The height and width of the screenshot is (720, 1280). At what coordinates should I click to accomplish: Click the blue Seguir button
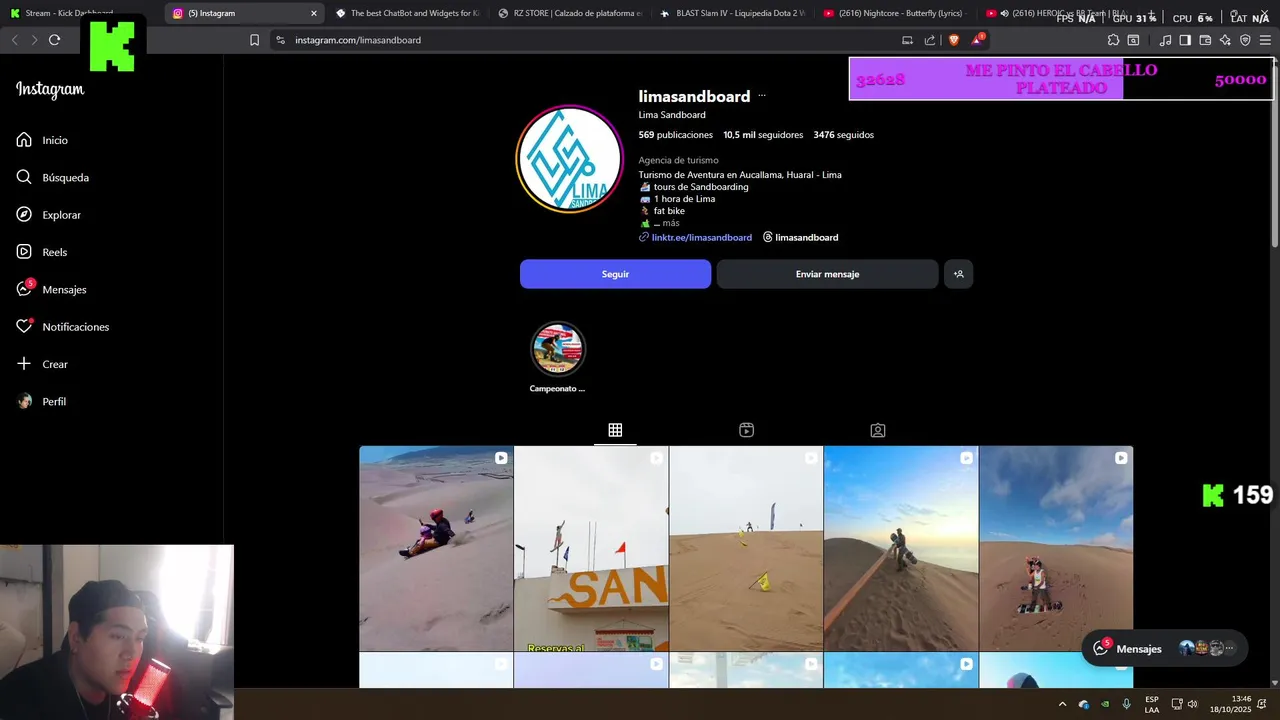tap(615, 274)
